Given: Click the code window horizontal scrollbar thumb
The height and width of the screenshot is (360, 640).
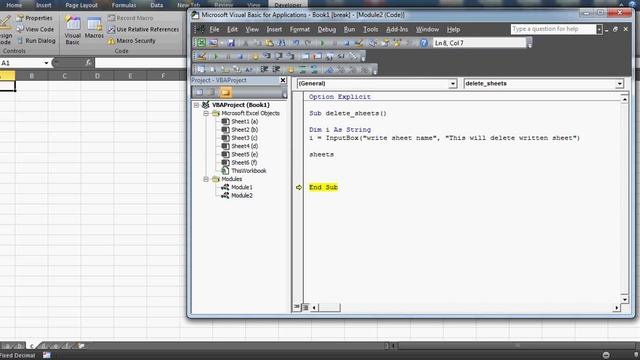Looking at the screenshot, I should [329, 307].
